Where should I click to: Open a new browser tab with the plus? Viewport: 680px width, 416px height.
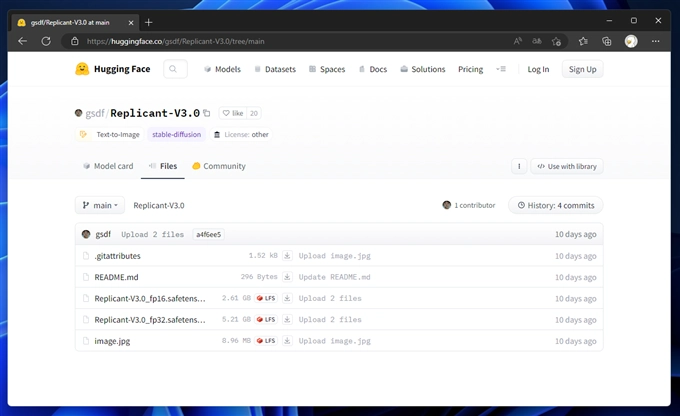148,22
